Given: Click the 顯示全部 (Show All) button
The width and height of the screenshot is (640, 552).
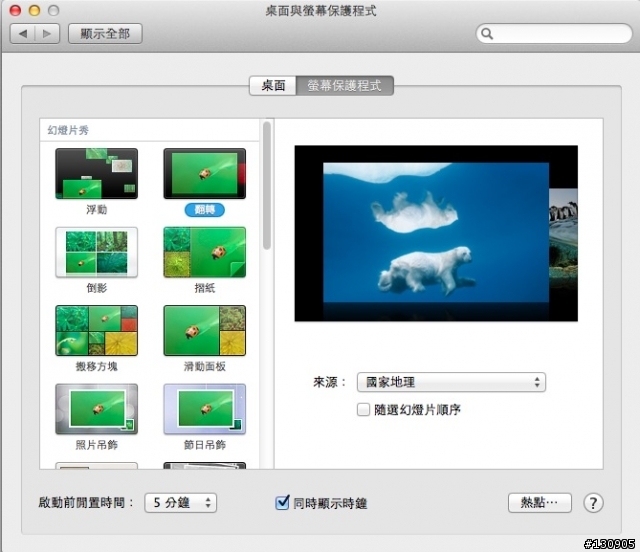Looking at the screenshot, I should point(105,33).
